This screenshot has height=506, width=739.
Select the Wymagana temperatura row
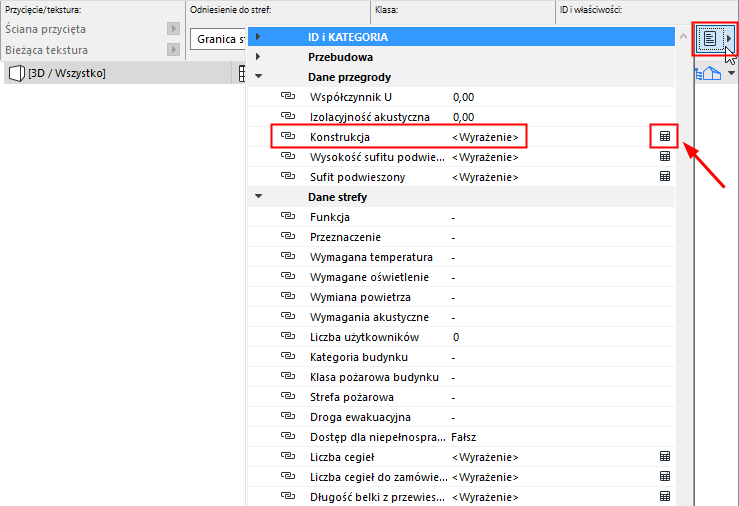pos(461,257)
